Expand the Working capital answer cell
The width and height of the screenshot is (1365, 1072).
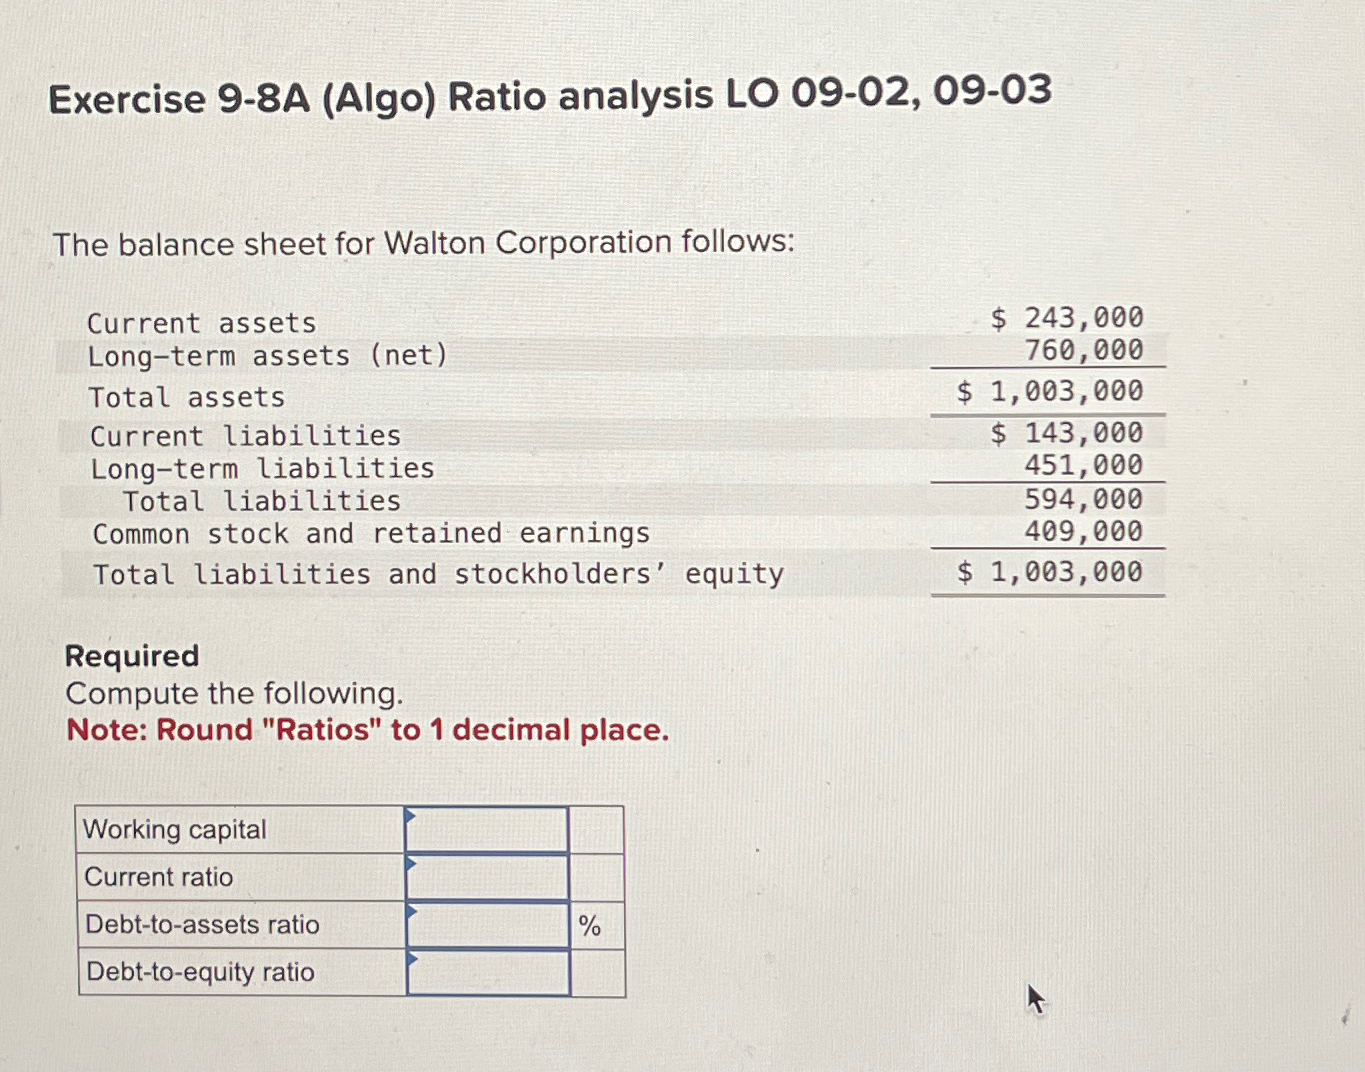pos(488,830)
